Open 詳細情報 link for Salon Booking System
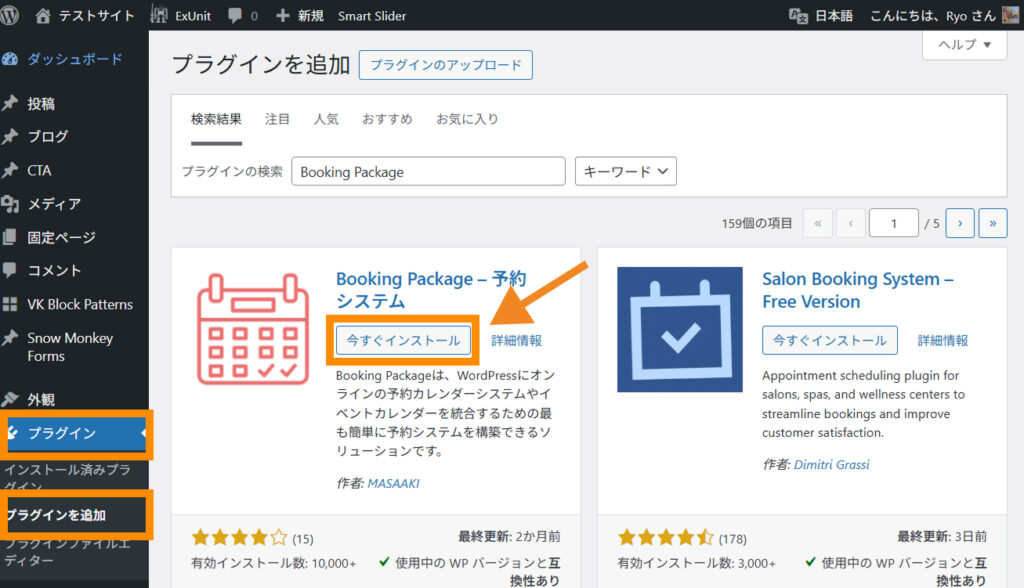 tap(943, 340)
